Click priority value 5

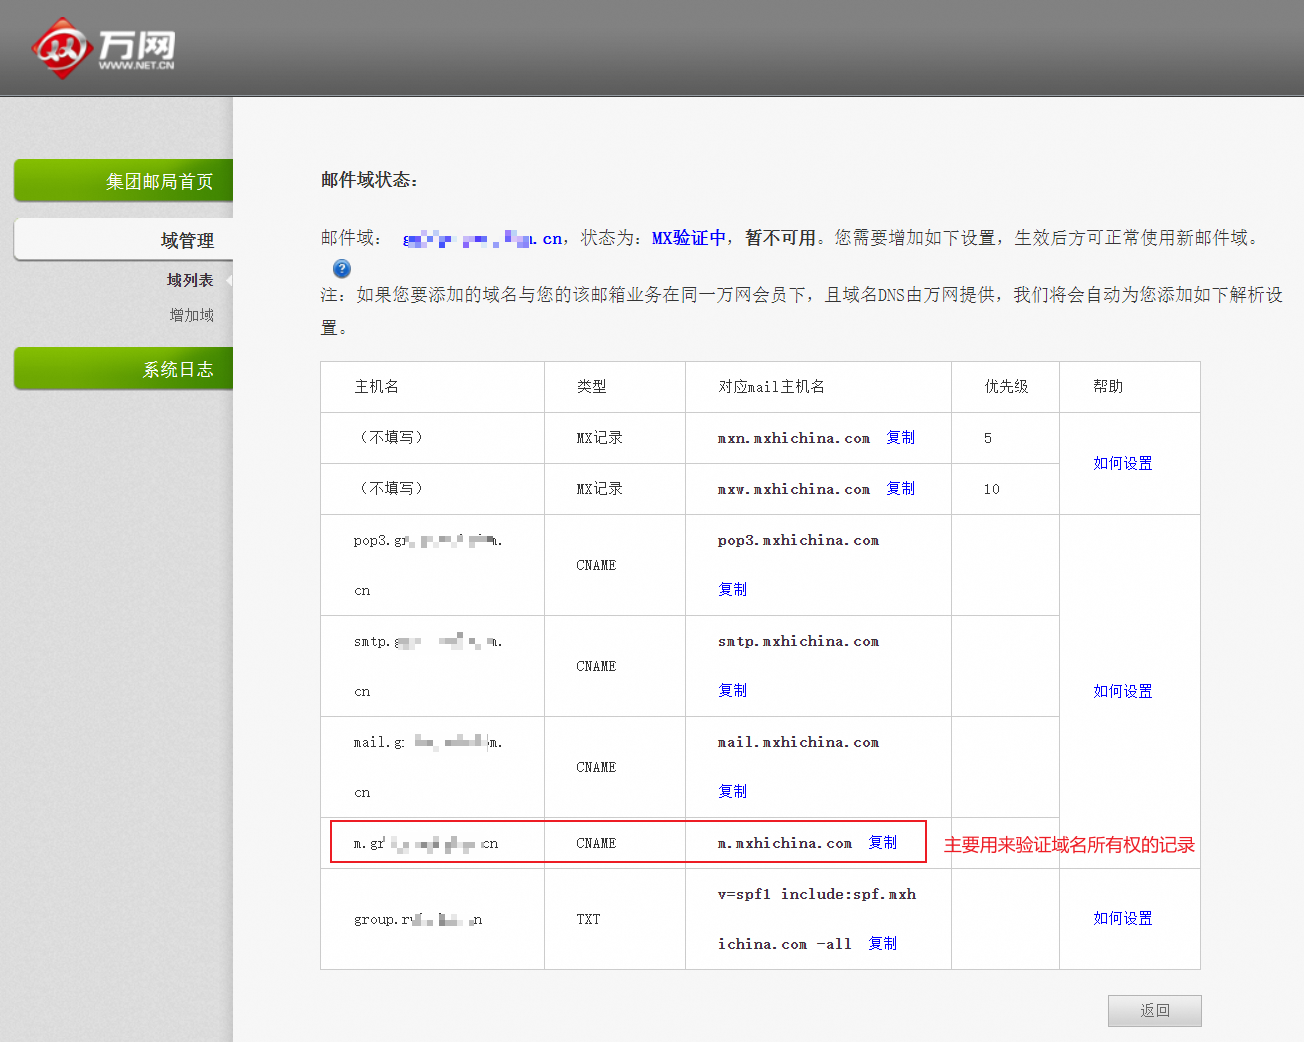point(988,439)
